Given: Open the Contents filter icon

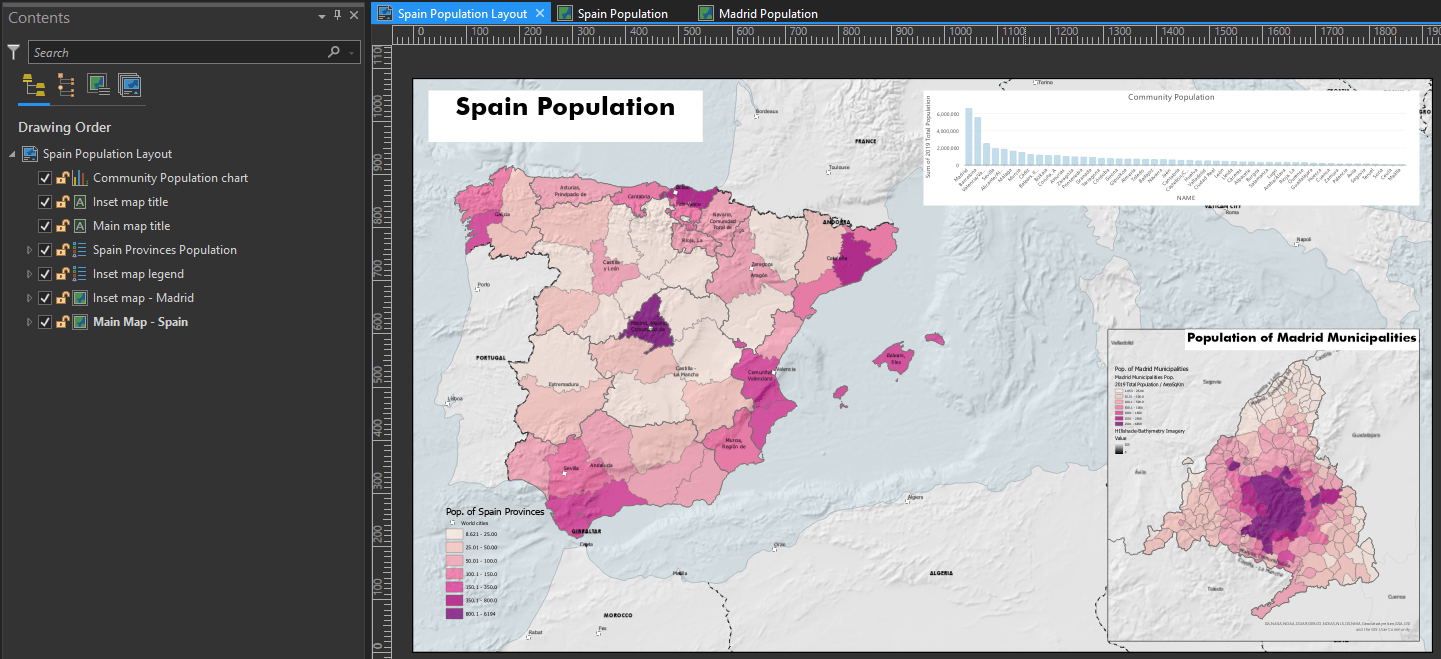Looking at the screenshot, I should pos(14,51).
